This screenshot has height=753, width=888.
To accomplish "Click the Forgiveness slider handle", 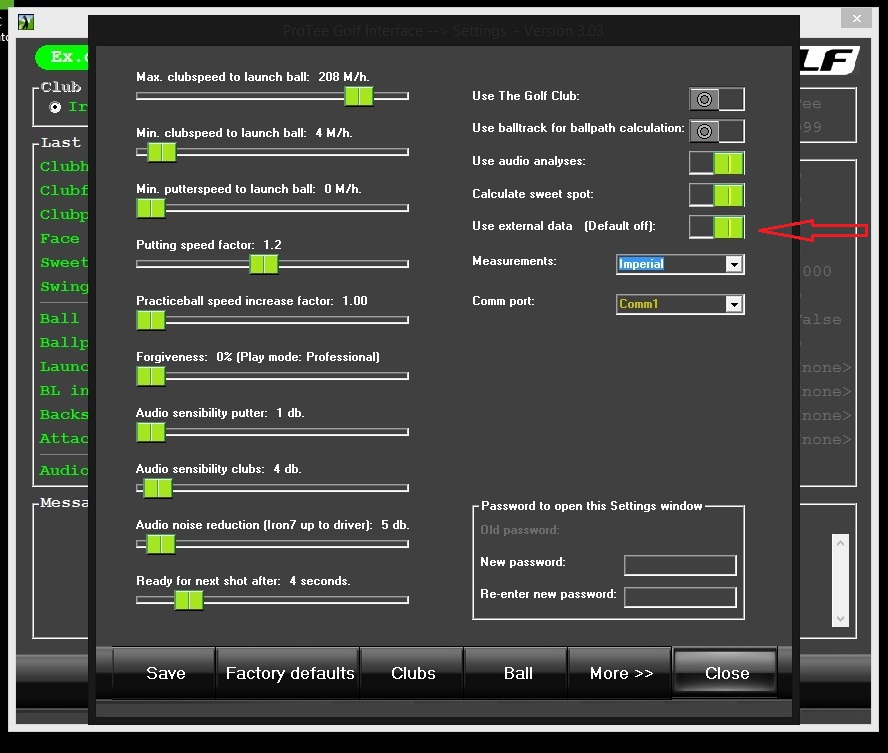I will pos(150,376).
